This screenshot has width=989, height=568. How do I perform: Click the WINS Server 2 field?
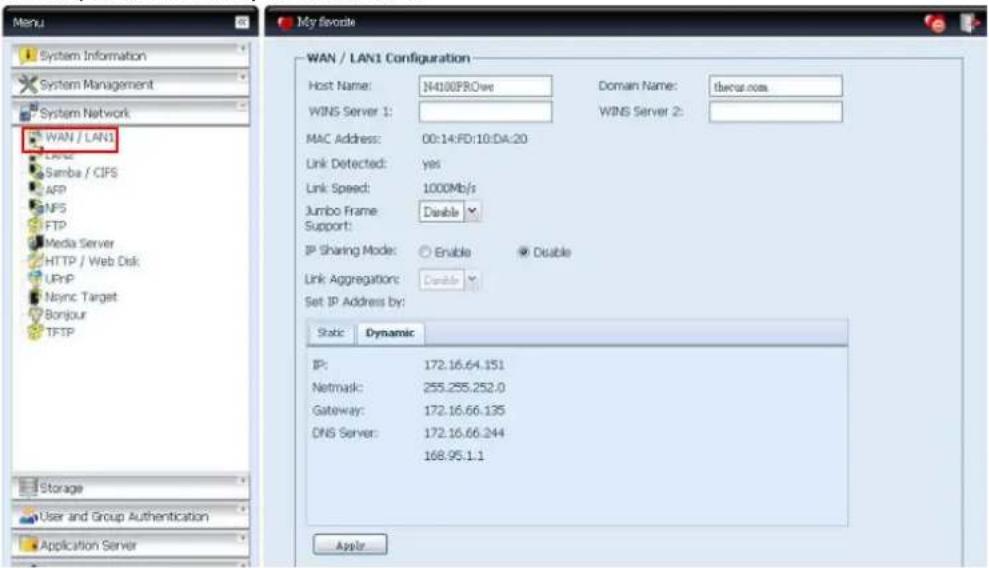[x=775, y=112]
